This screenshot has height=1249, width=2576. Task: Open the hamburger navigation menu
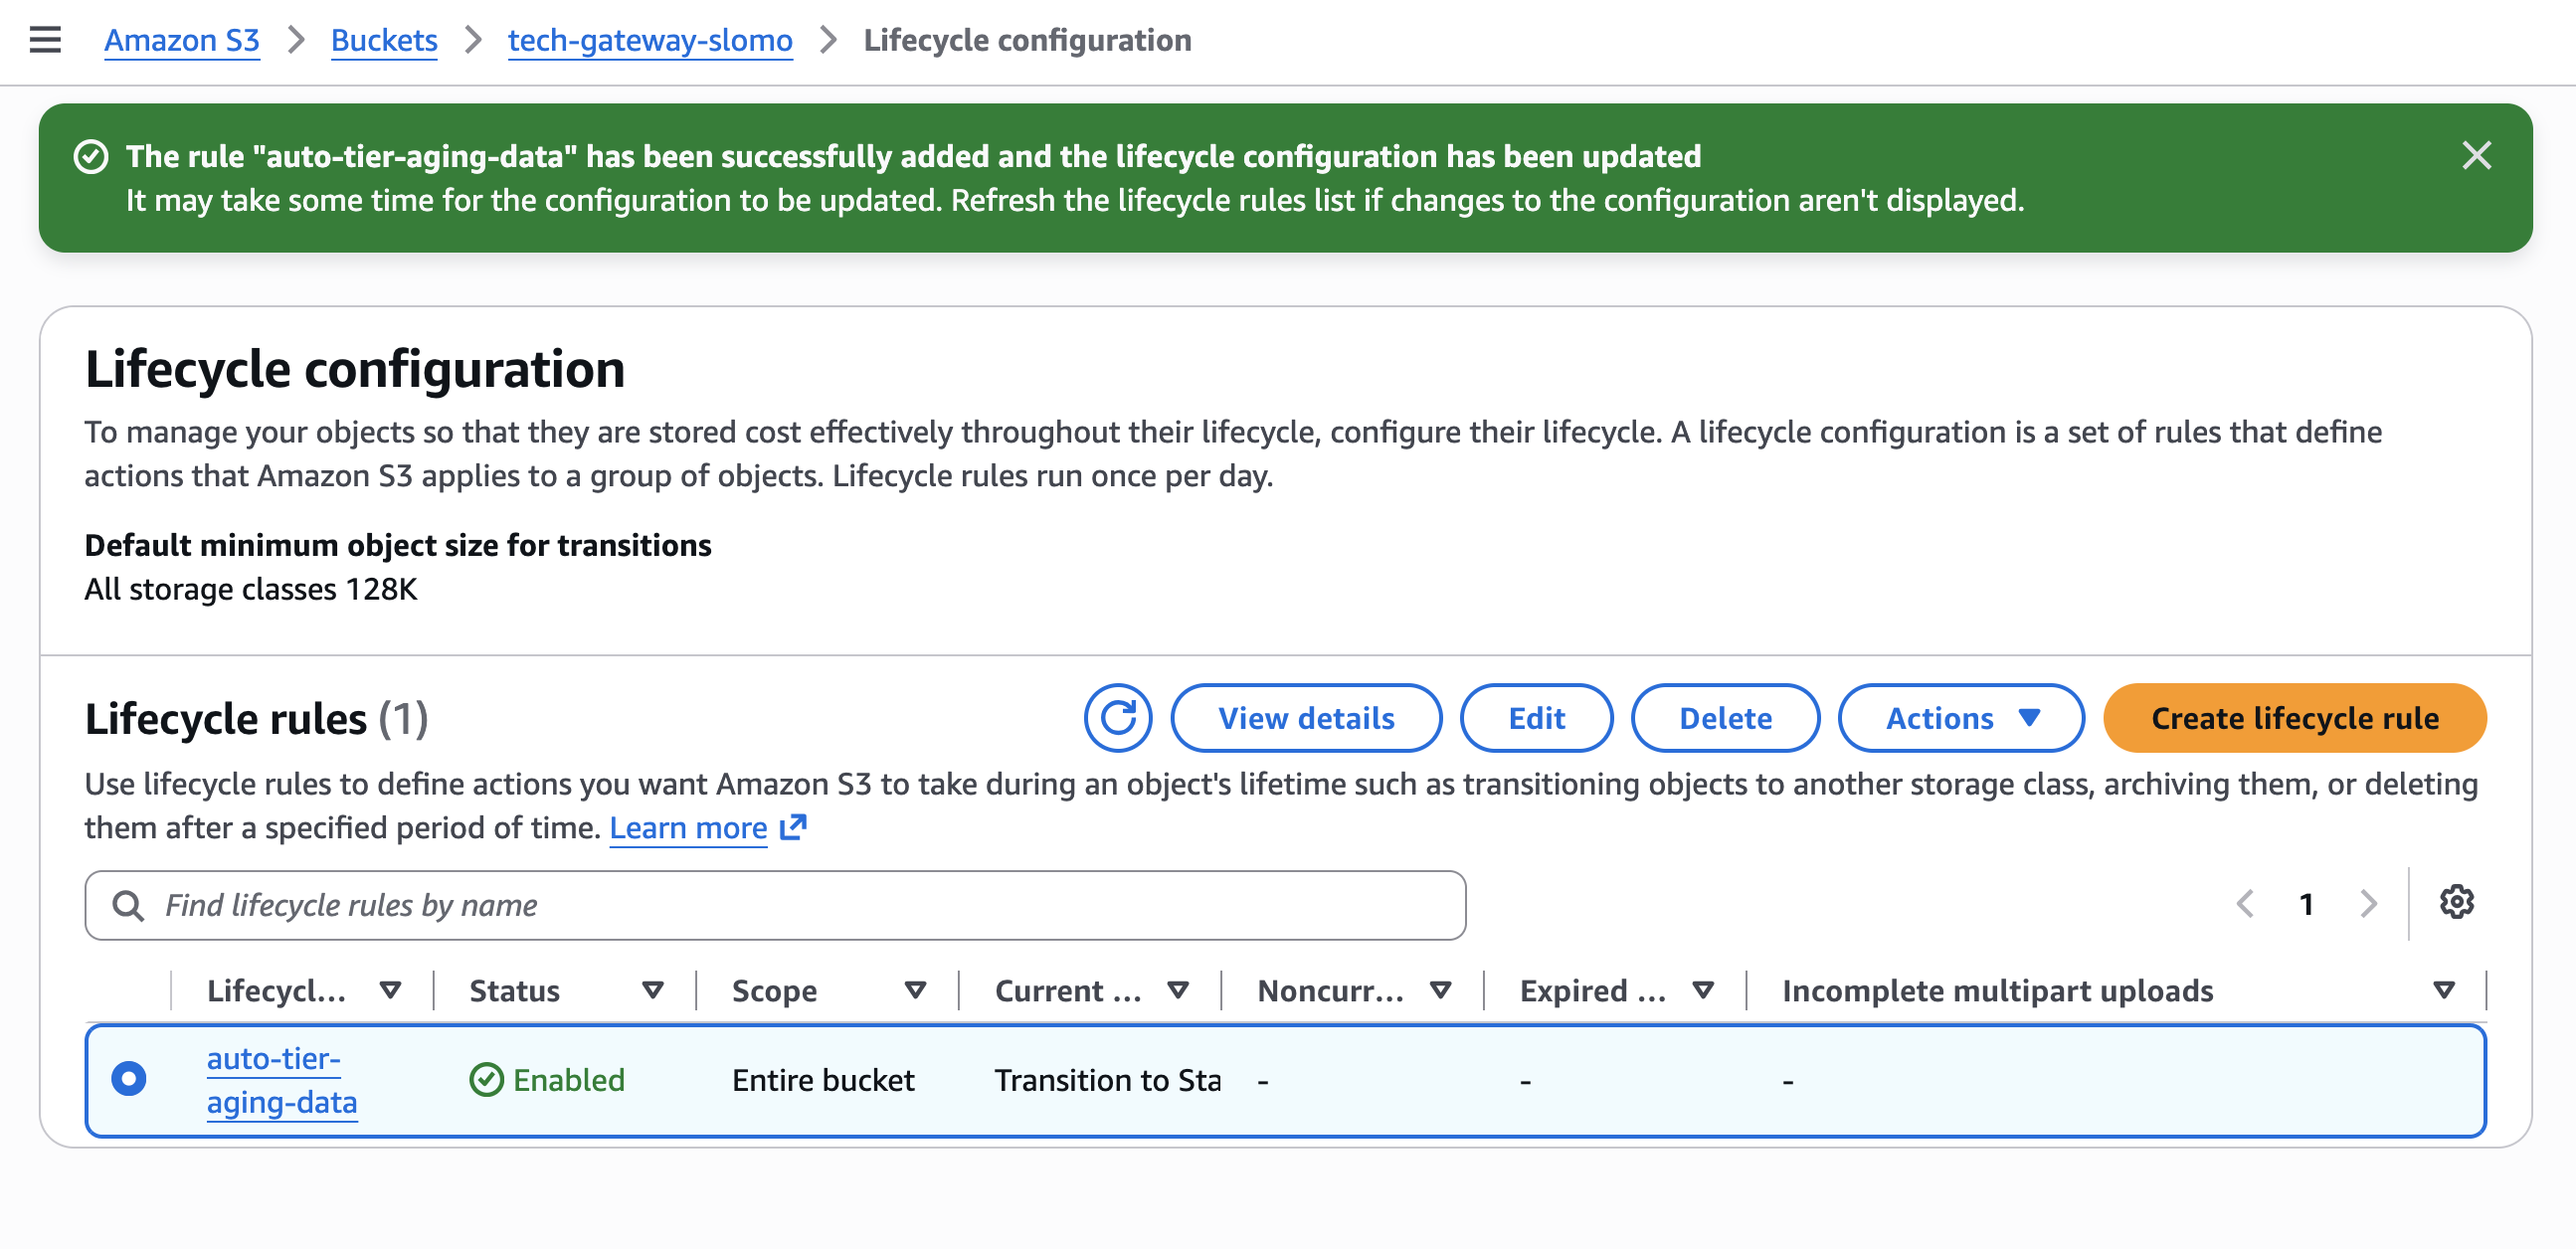tap(45, 40)
